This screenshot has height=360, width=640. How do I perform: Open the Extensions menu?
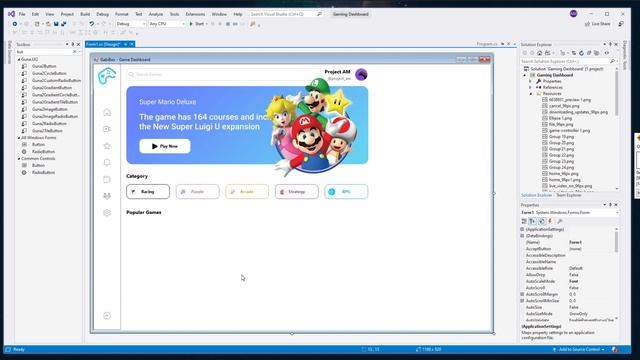[195, 14]
